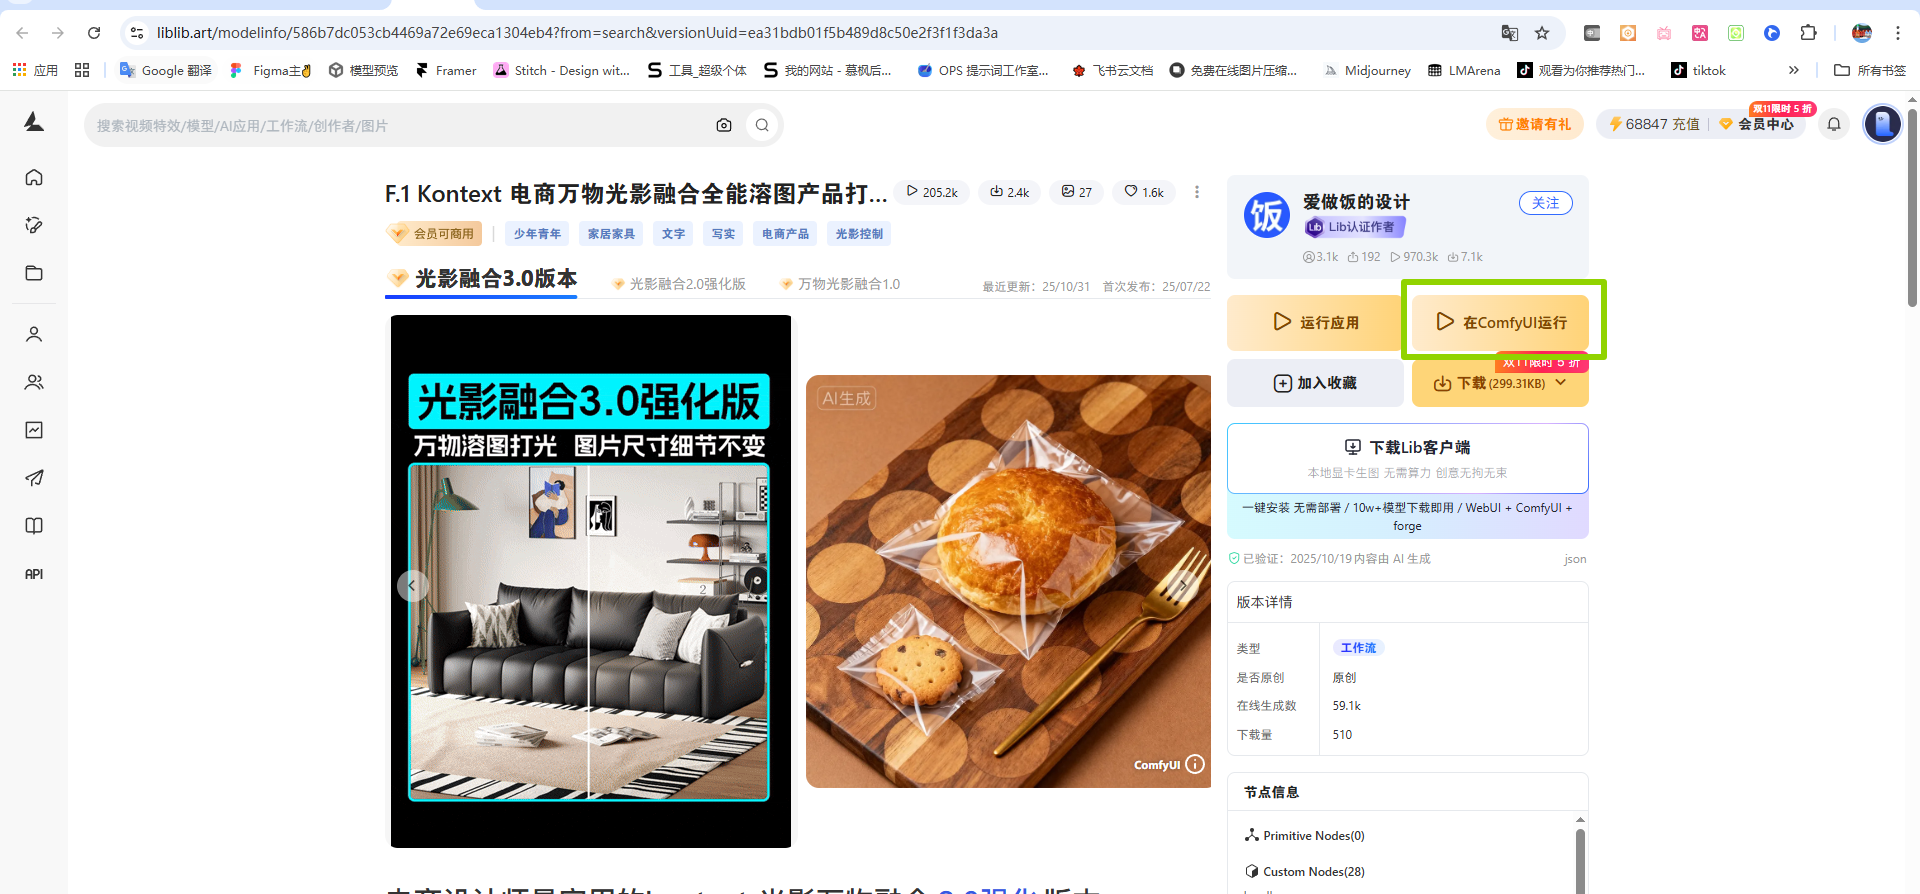The width and height of the screenshot is (1920, 894).
Task: Open the folder icon in left sidebar
Action: tap(34, 273)
